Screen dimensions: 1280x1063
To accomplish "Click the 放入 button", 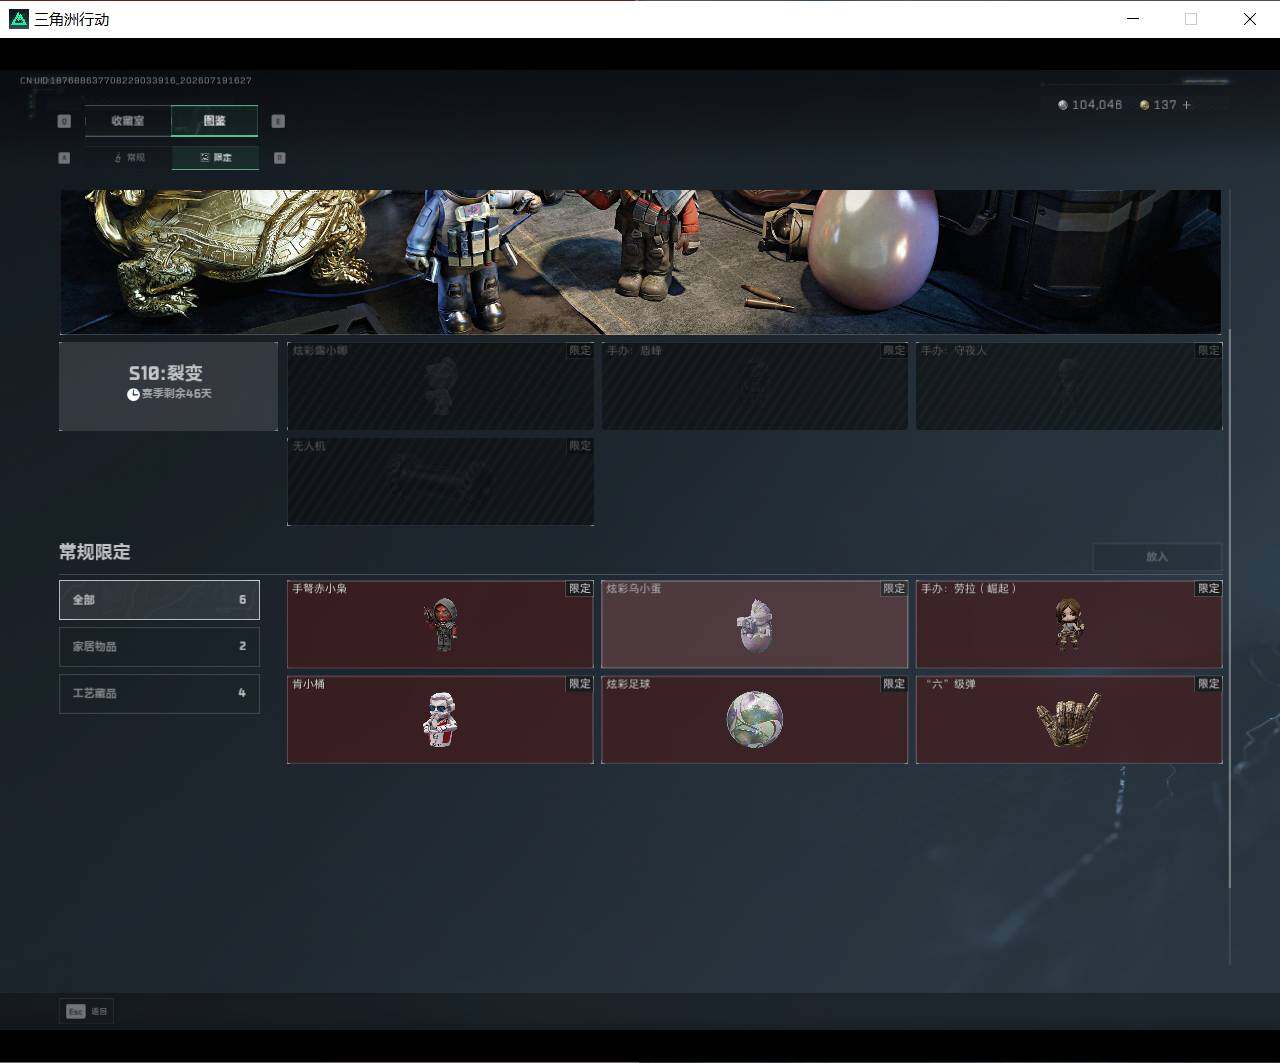I will click(1157, 557).
